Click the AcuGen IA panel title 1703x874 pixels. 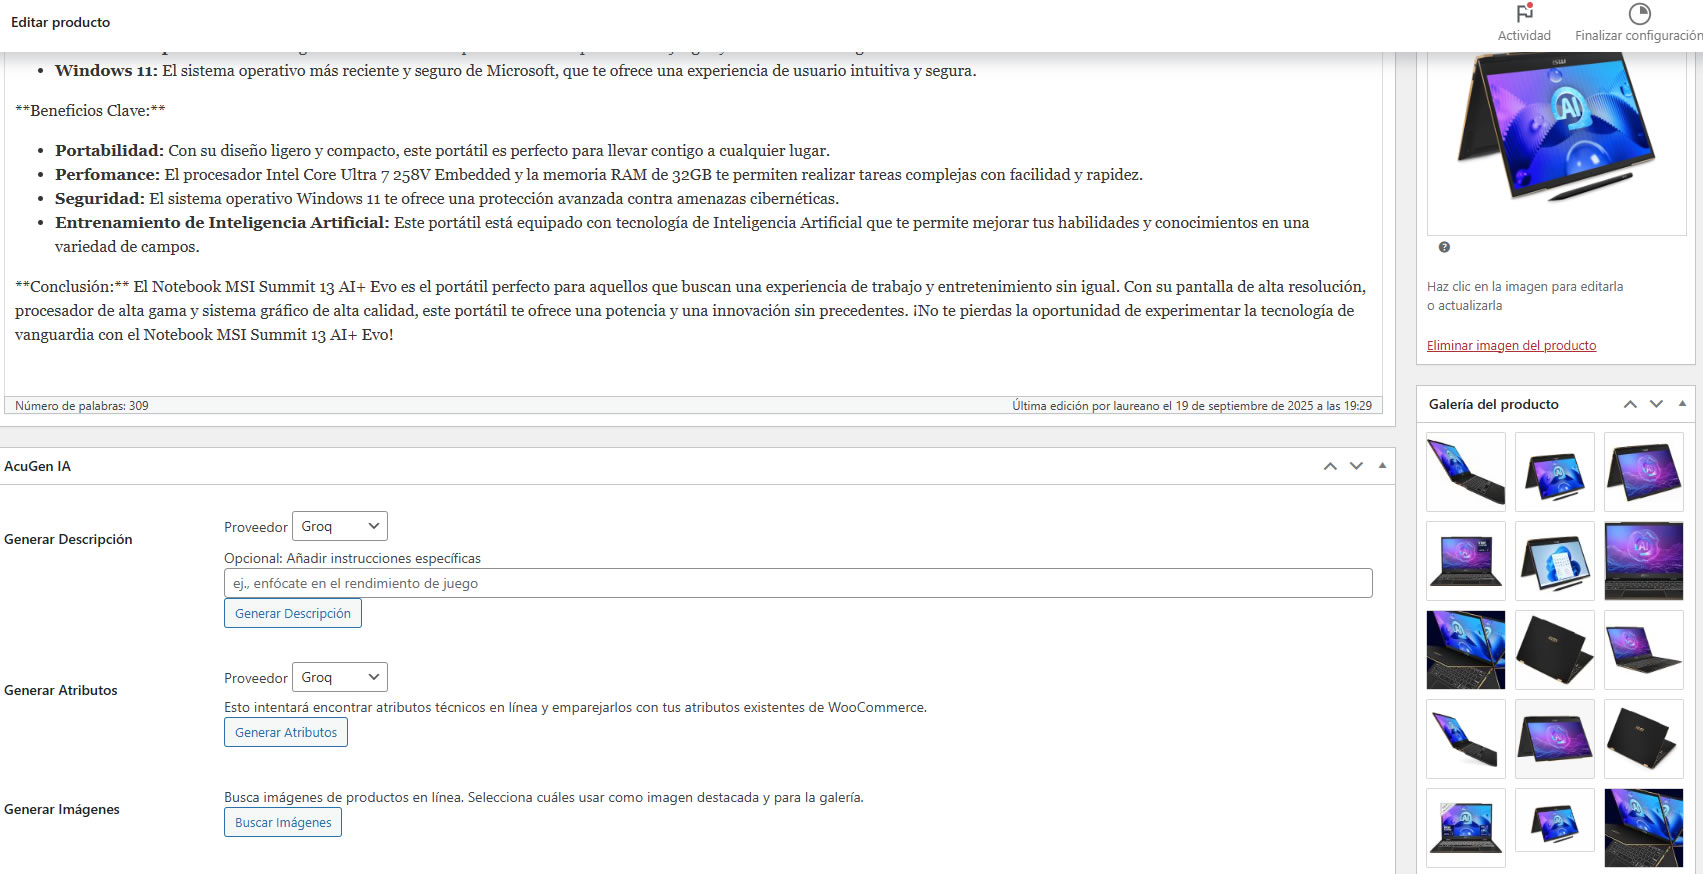click(x=37, y=466)
